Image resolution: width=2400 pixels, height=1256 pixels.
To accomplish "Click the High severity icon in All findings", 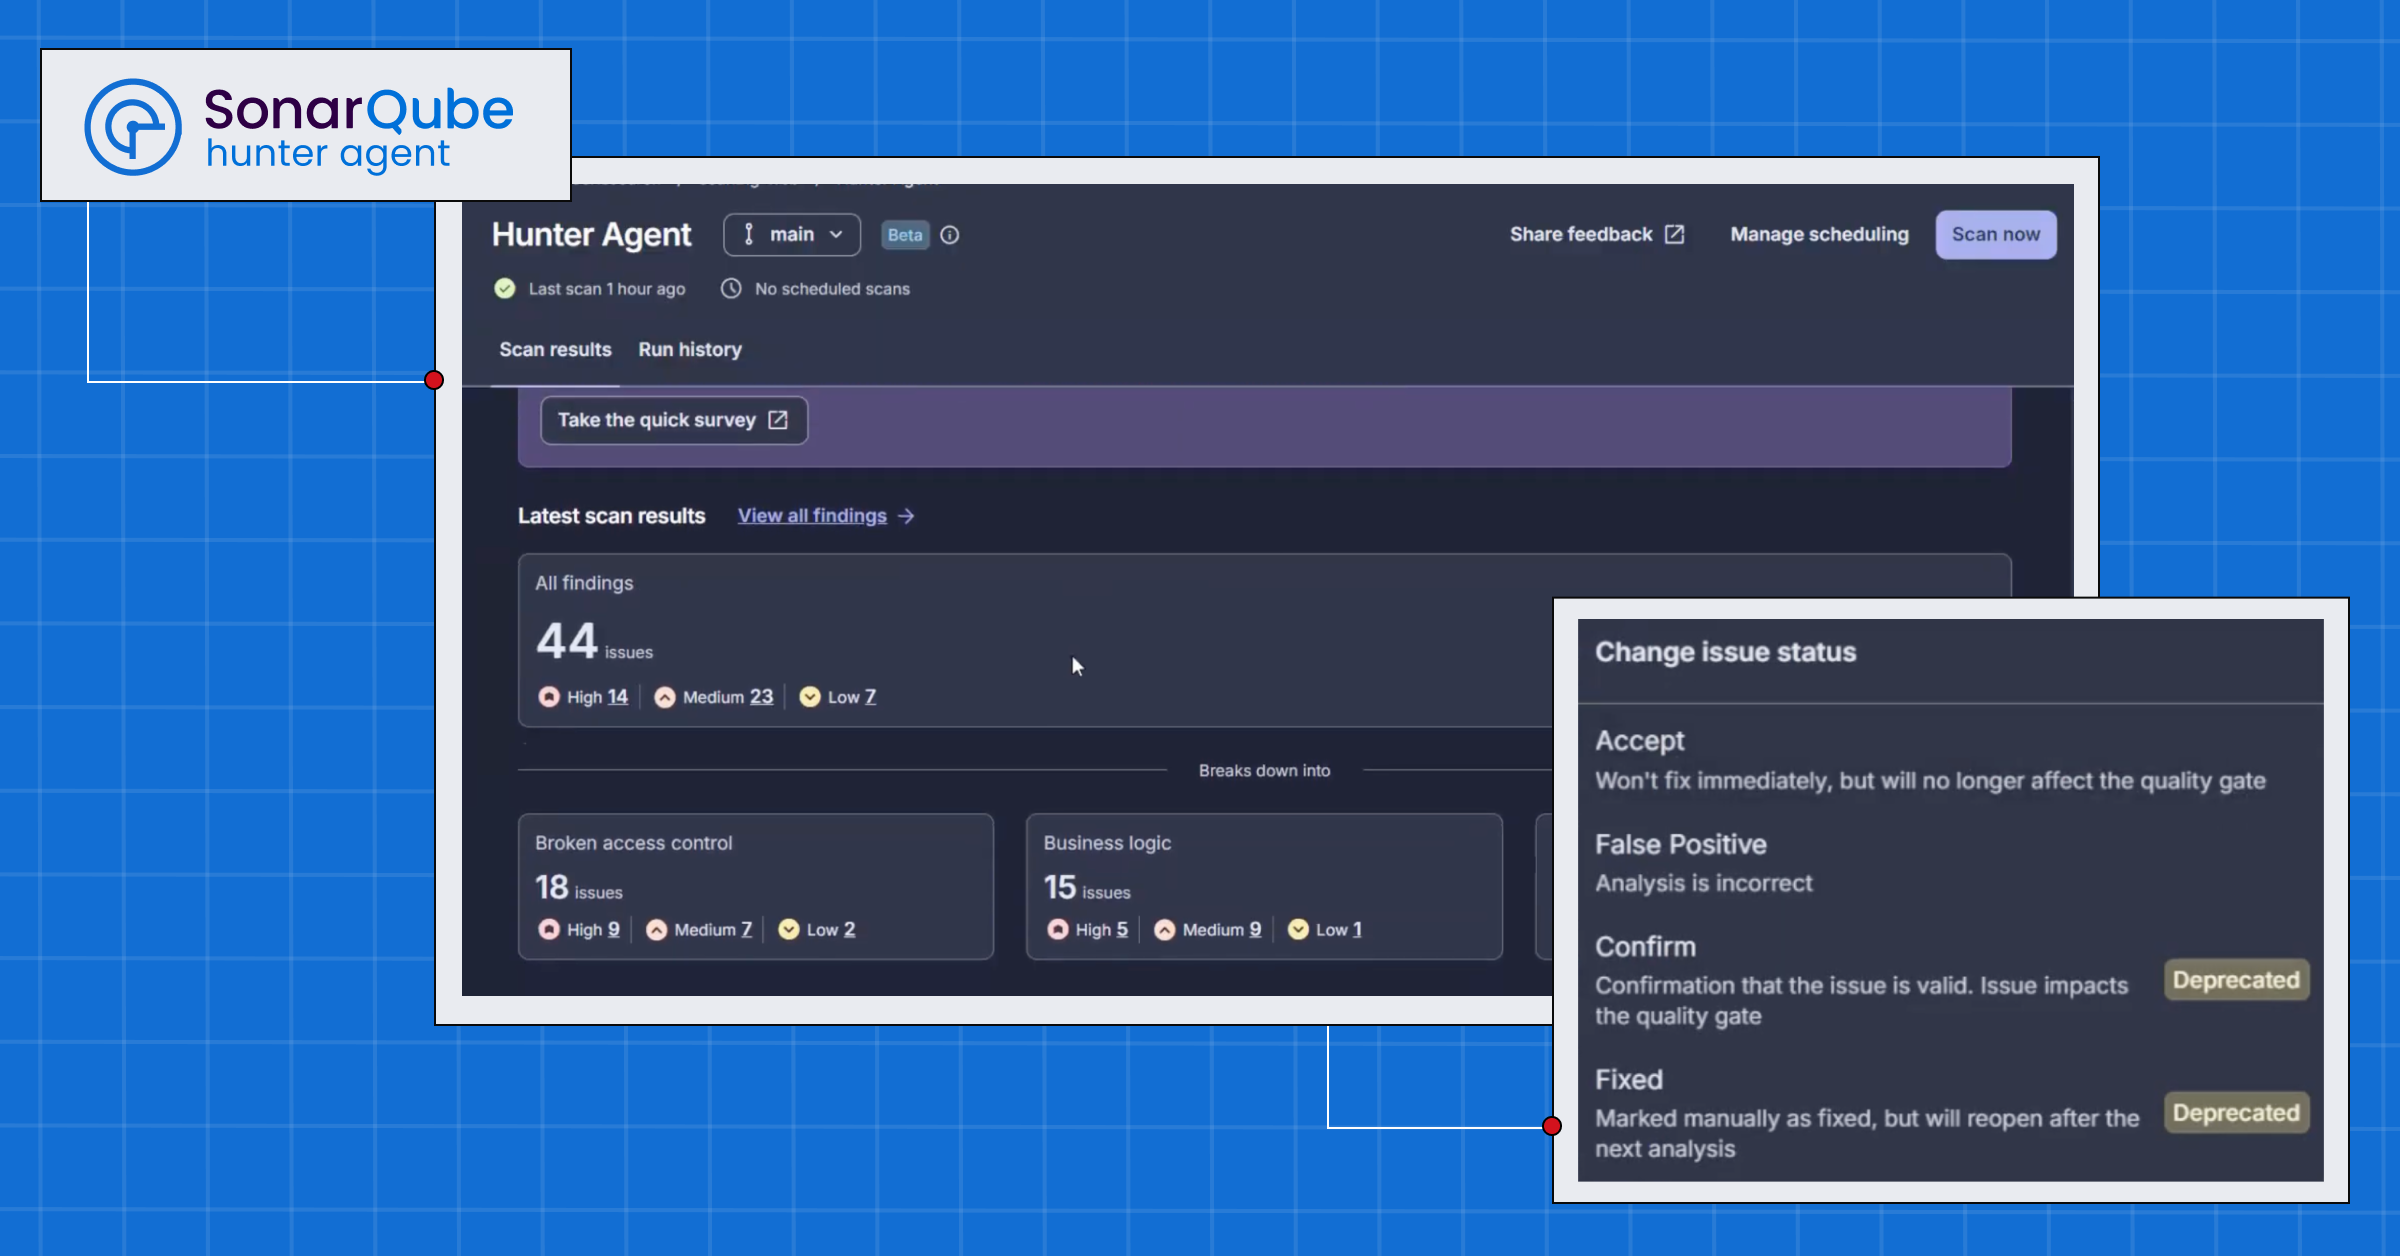I will click(549, 697).
